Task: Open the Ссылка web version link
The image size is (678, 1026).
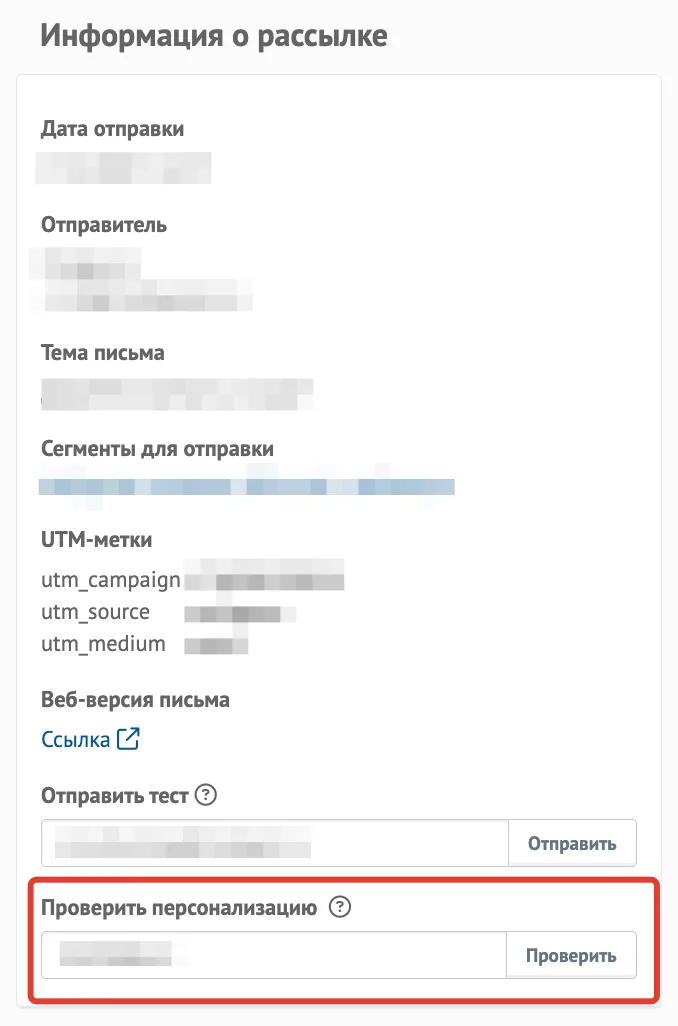Action: (x=75, y=739)
